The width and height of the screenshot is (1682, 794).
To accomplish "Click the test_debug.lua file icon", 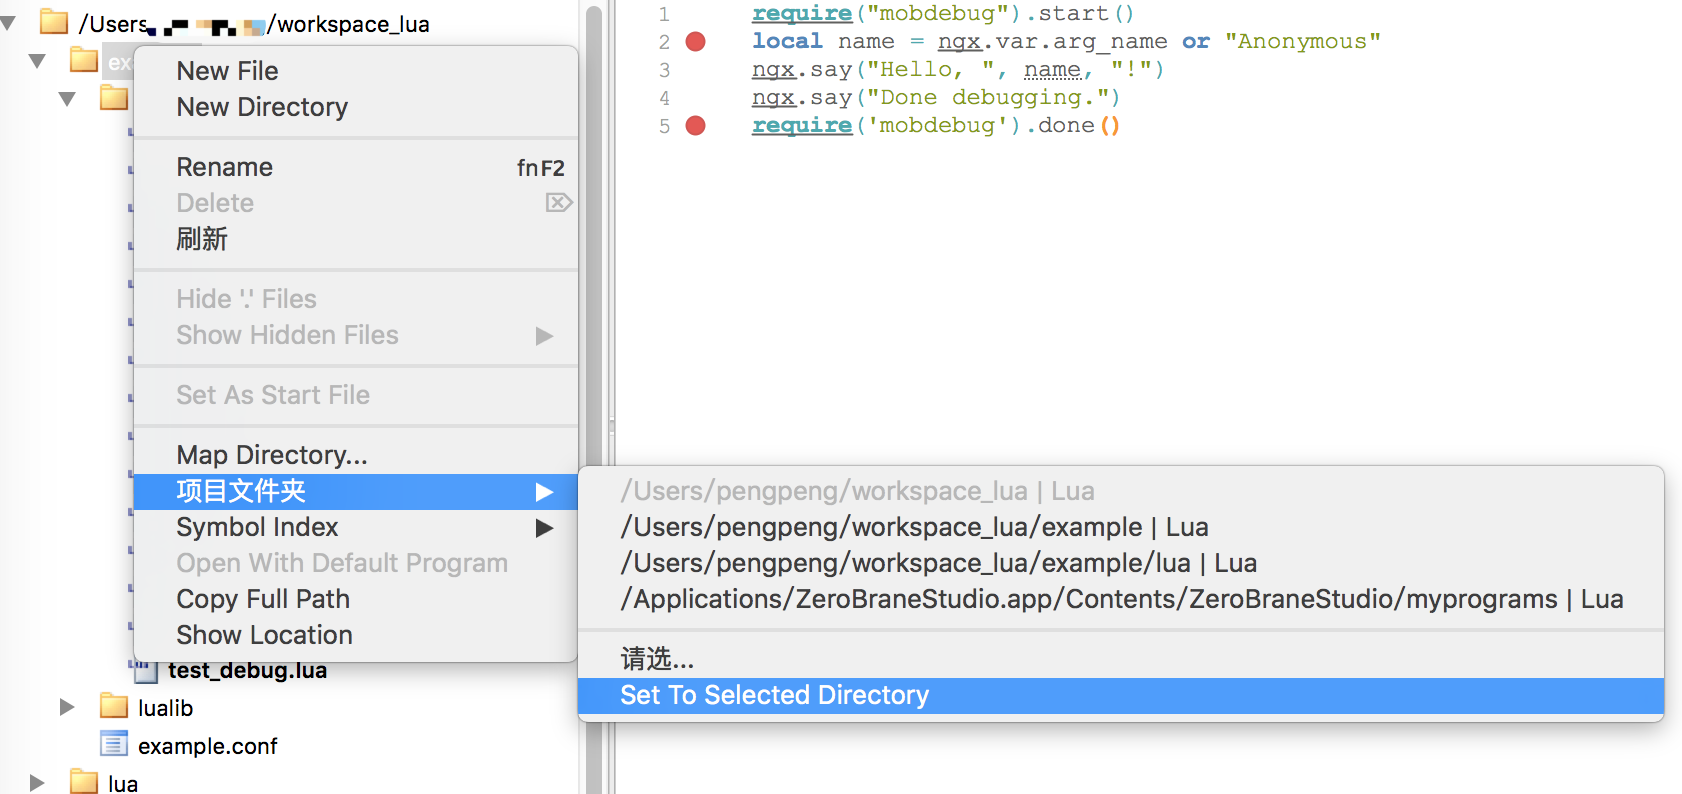I will click(x=145, y=670).
